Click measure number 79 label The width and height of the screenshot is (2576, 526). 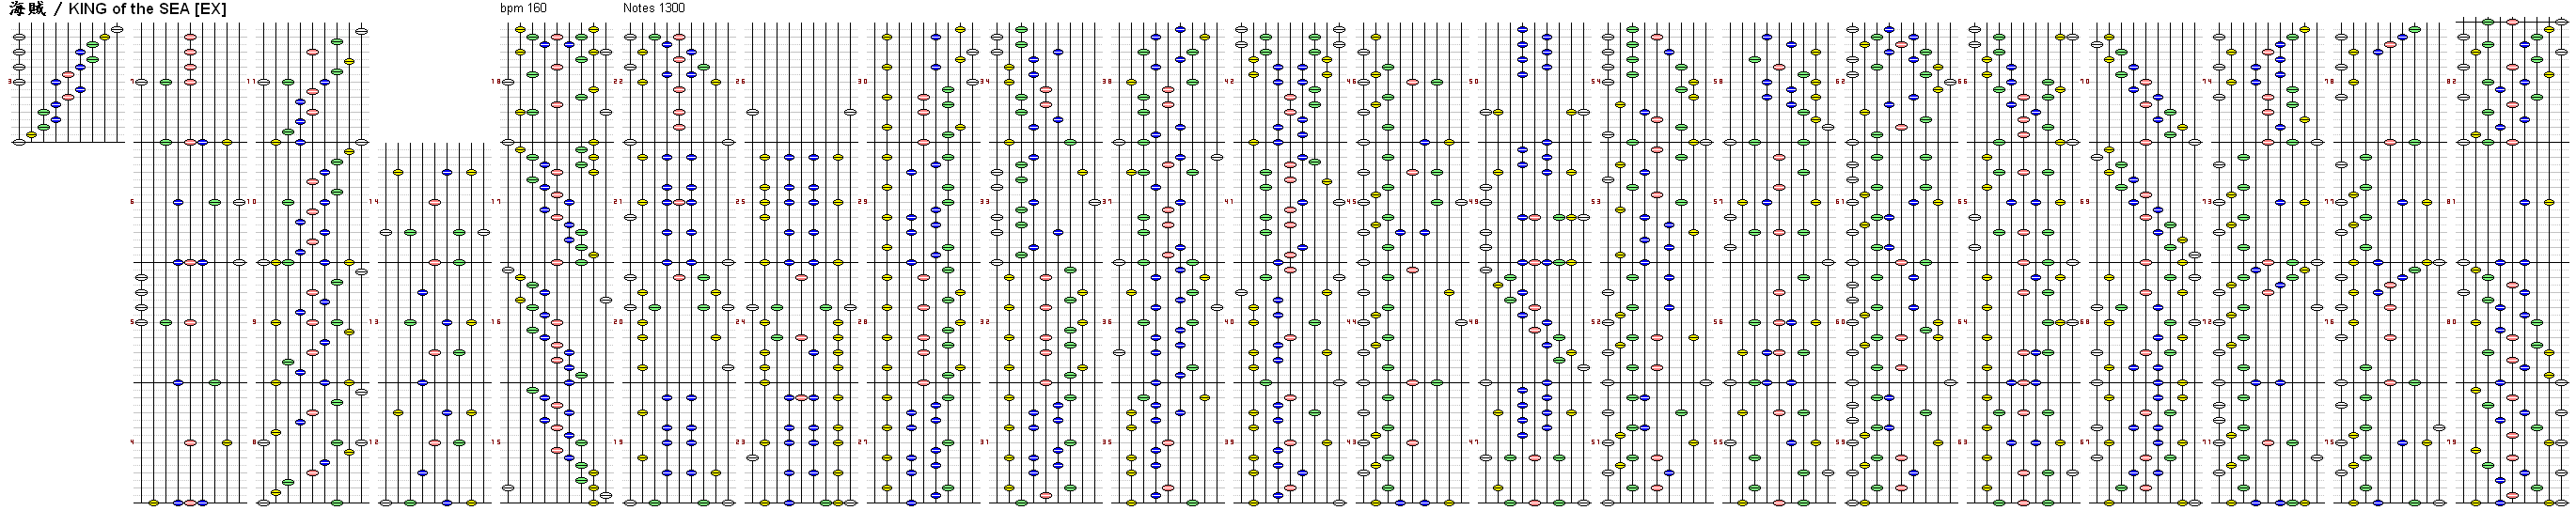(2452, 442)
